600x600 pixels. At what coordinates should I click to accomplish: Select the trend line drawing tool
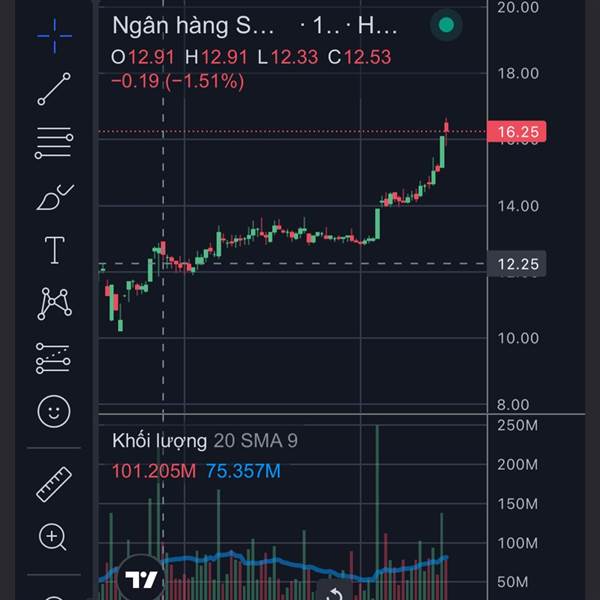[54, 89]
